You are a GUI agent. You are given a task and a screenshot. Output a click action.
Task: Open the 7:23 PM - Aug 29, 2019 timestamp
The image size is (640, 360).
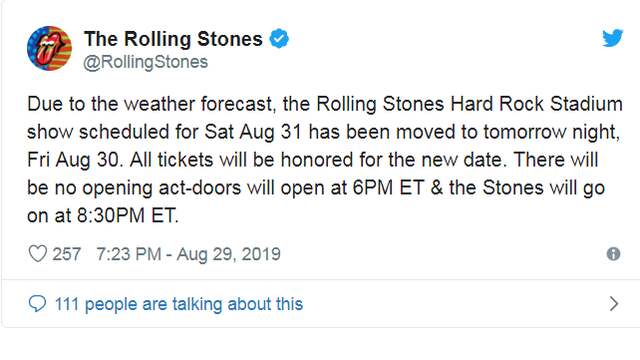point(189,254)
